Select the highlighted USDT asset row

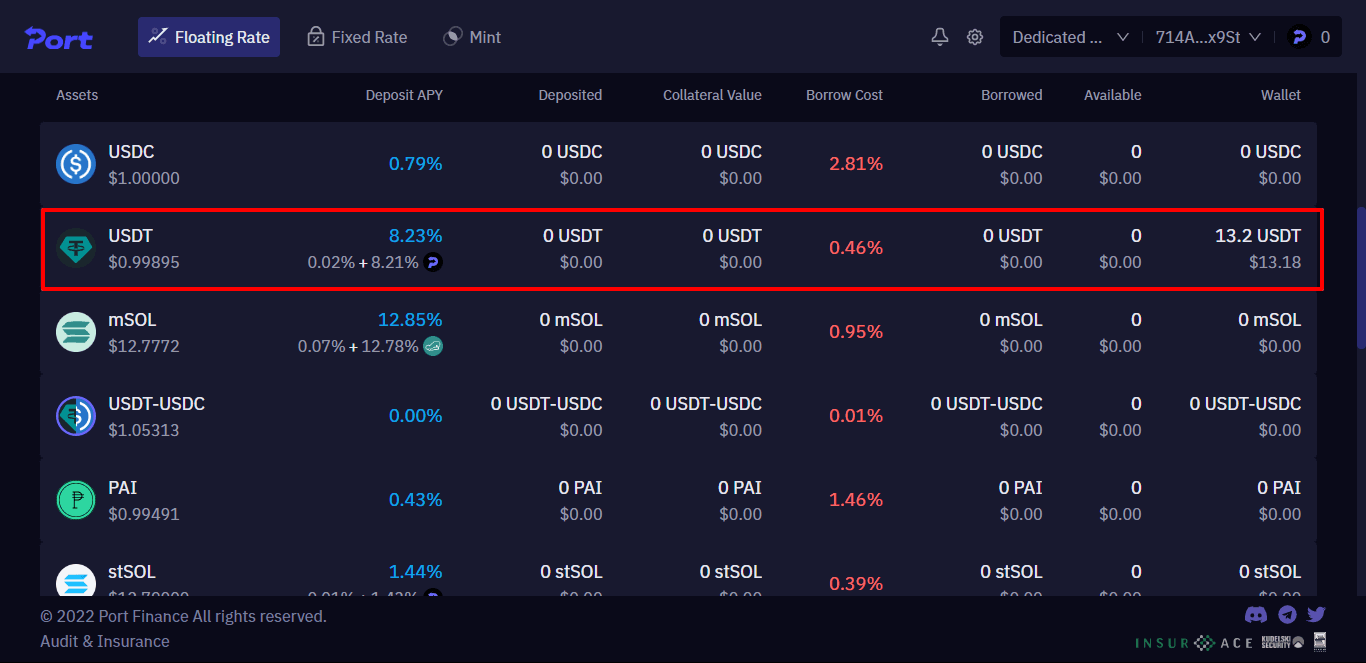pos(683,249)
